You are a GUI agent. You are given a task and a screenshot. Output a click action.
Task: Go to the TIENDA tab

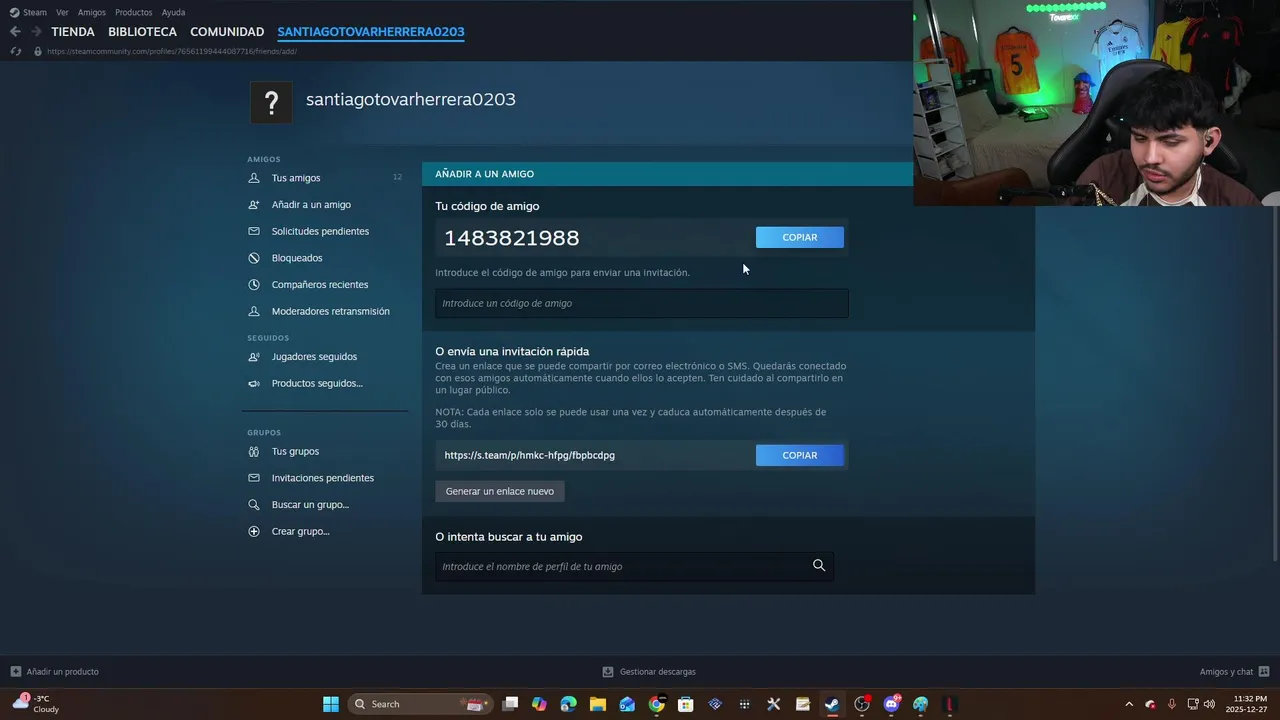(x=73, y=32)
